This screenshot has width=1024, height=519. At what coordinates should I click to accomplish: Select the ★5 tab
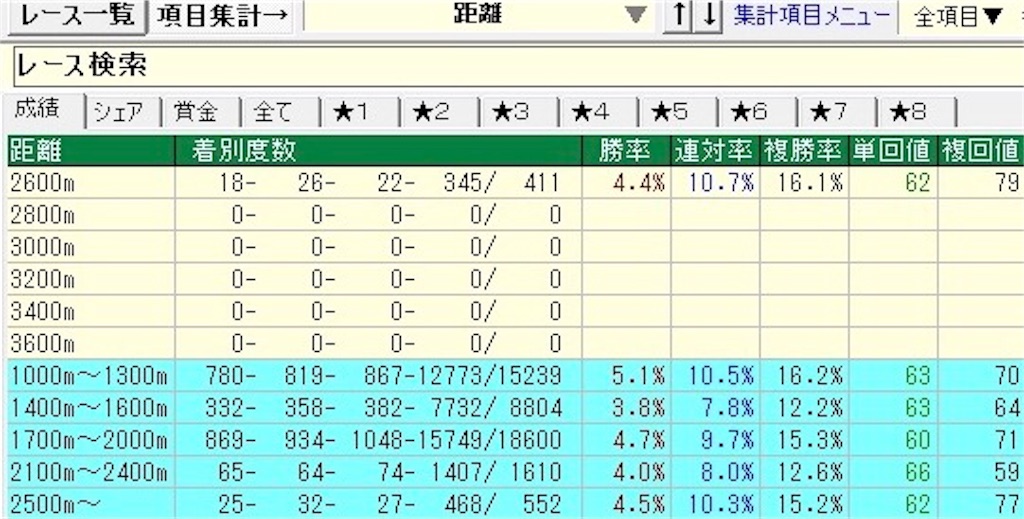tap(679, 113)
